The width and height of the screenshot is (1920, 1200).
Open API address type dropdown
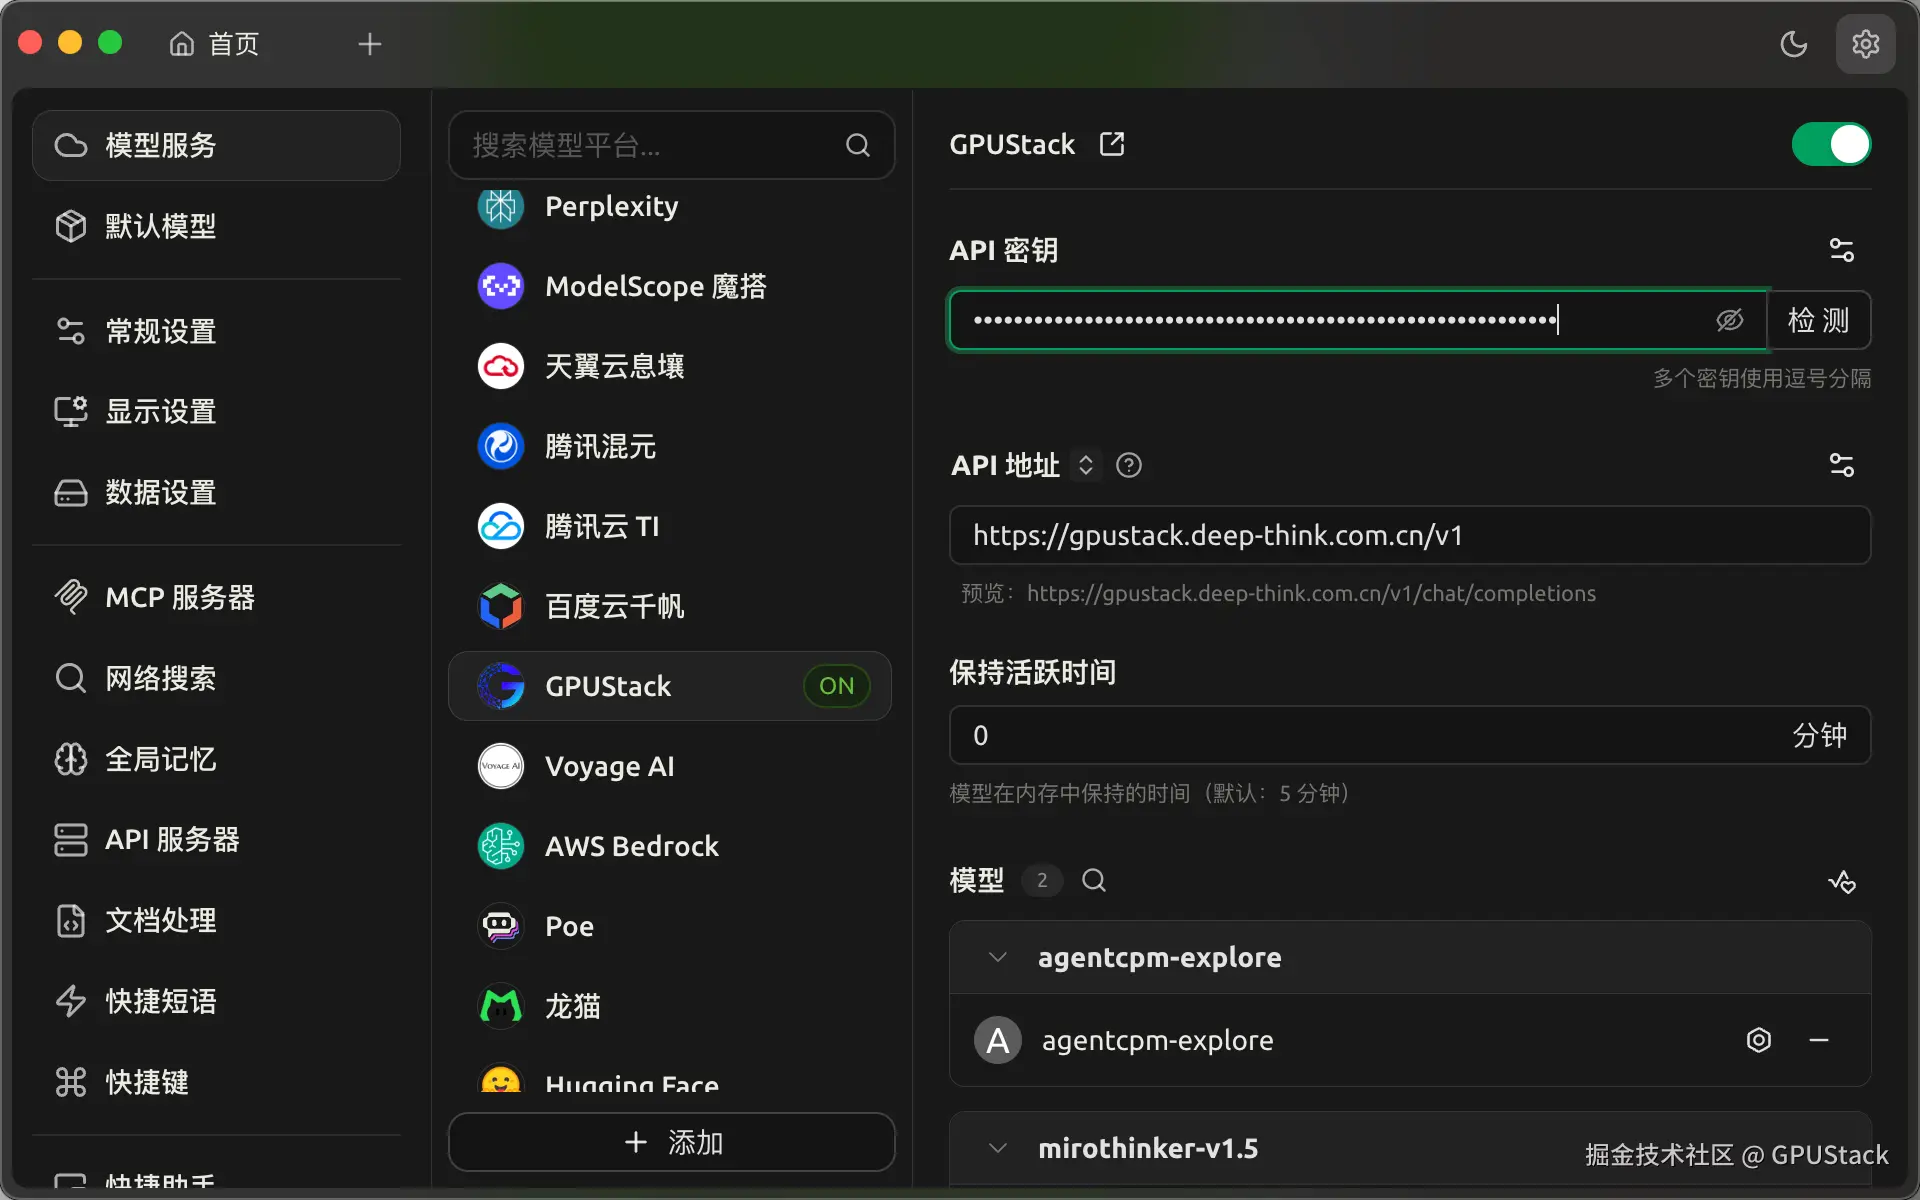point(1086,465)
